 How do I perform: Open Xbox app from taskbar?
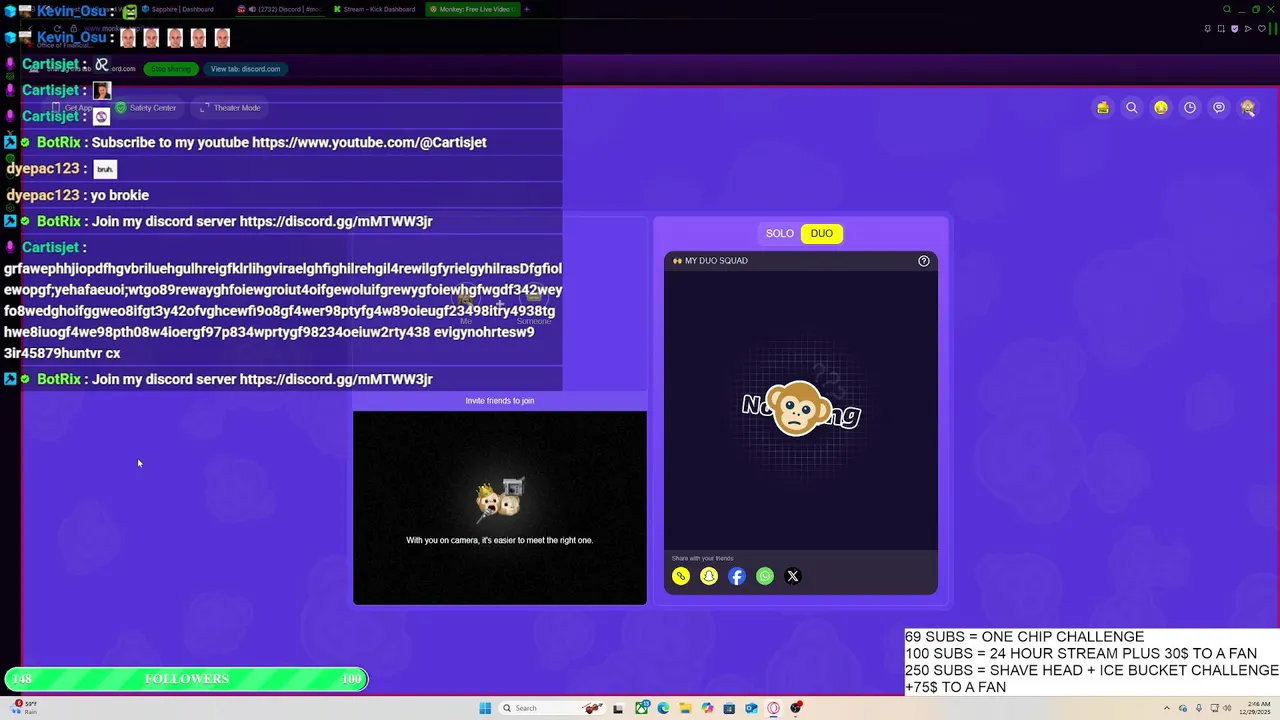click(641, 708)
